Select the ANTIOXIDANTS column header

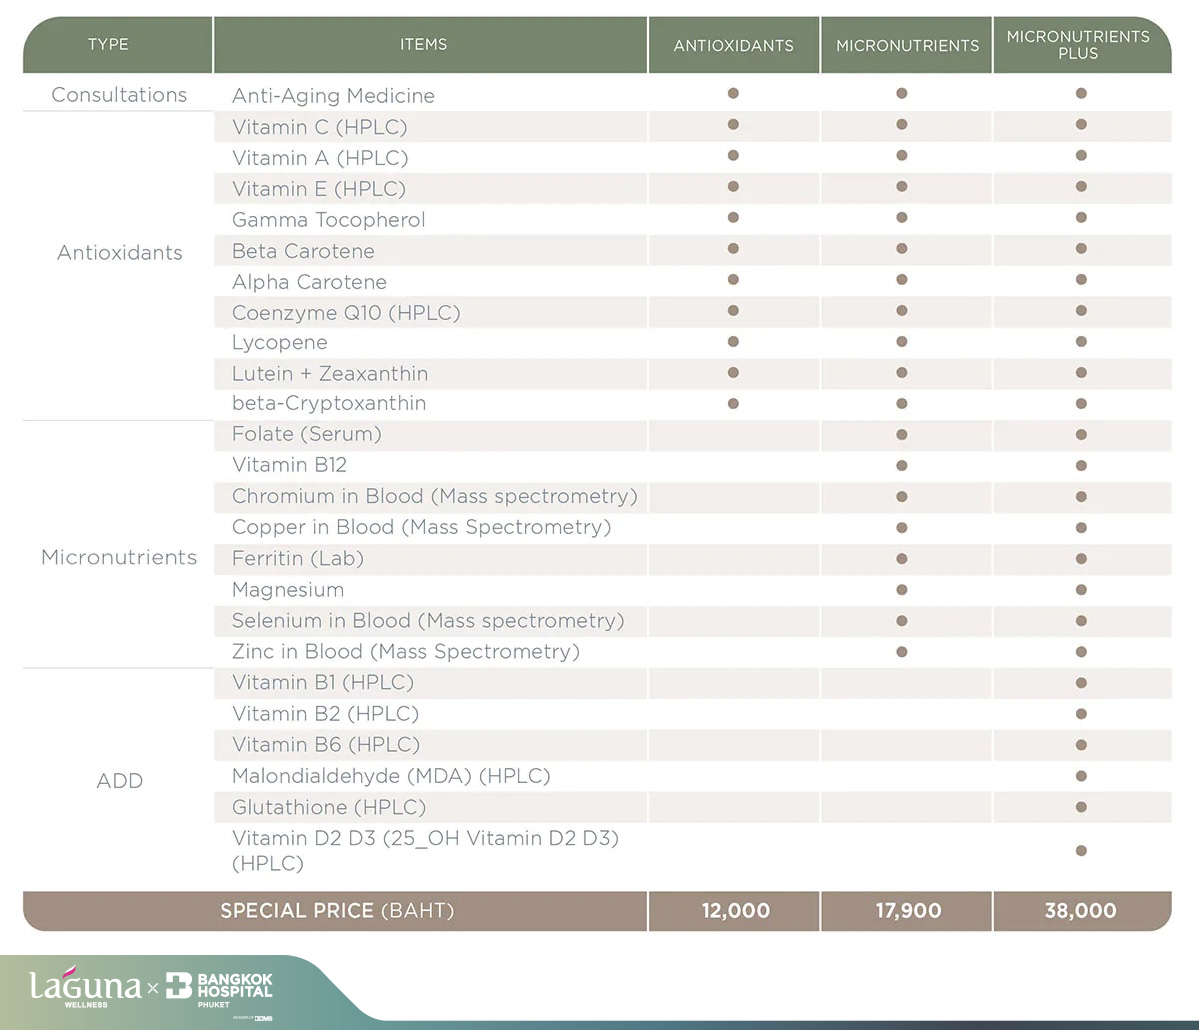[733, 45]
